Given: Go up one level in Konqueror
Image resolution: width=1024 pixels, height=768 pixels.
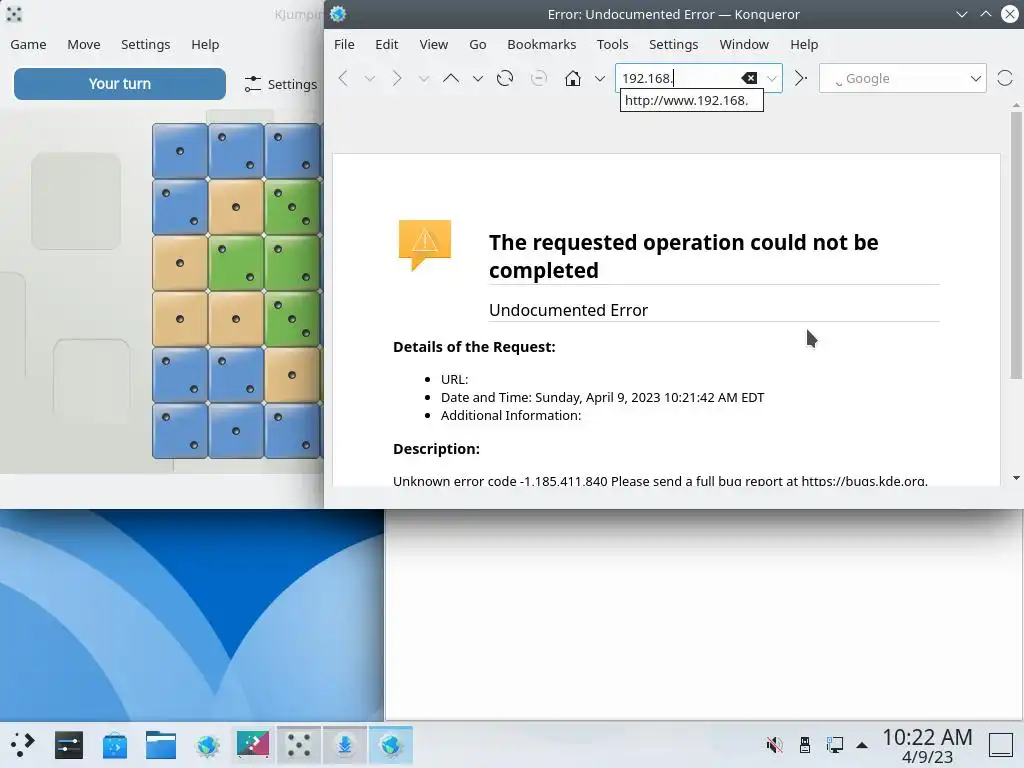Looking at the screenshot, I should [451, 78].
